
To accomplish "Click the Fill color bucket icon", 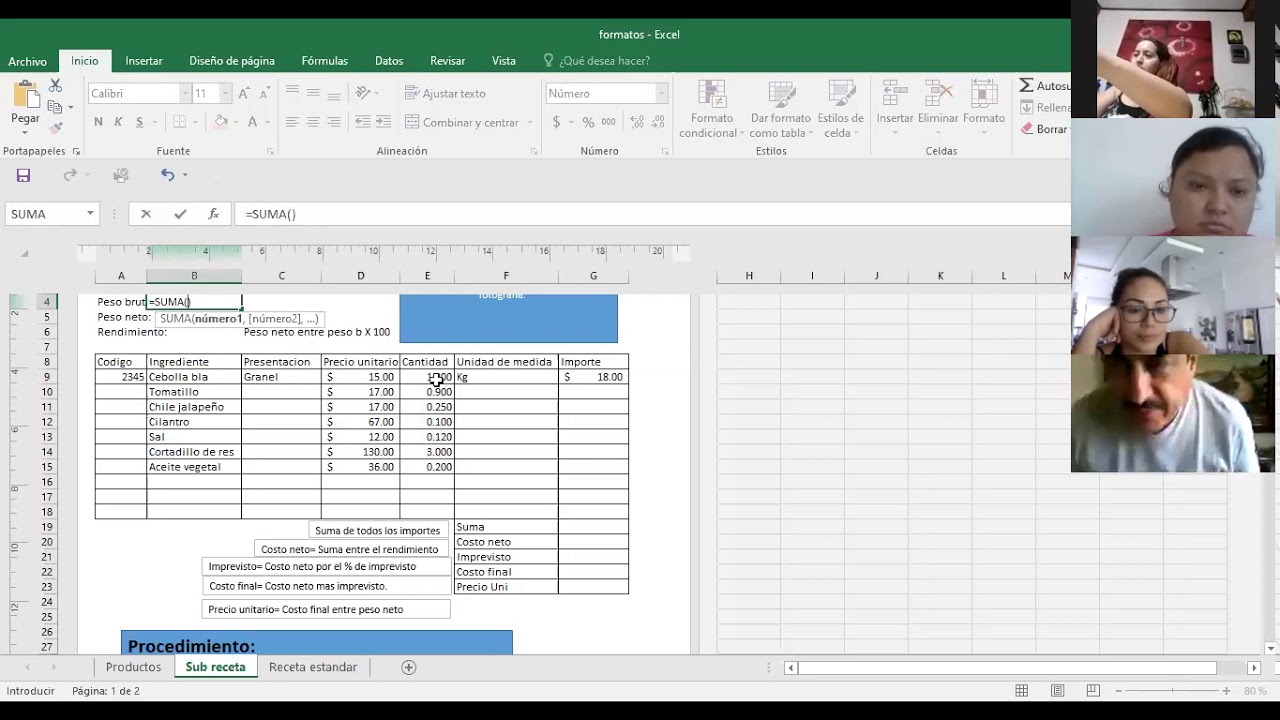I will click(x=221, y=122).
